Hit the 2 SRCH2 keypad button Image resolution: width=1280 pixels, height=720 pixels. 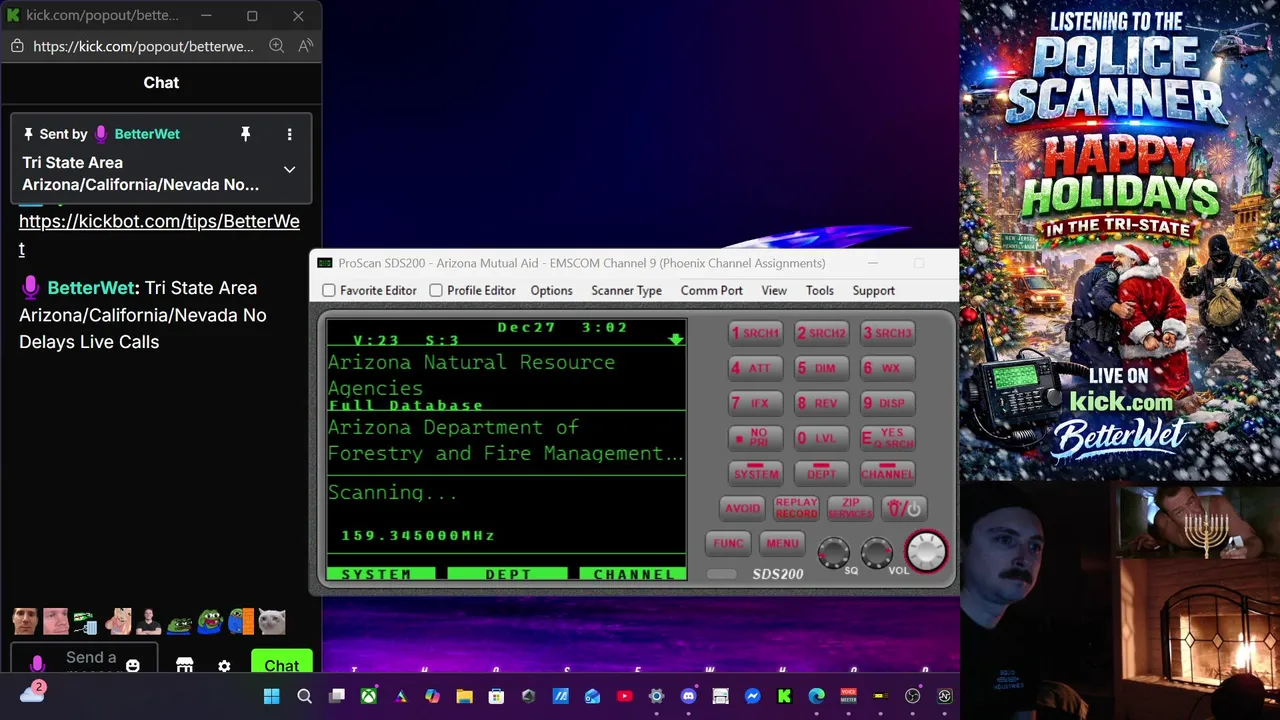coord(821,333)
